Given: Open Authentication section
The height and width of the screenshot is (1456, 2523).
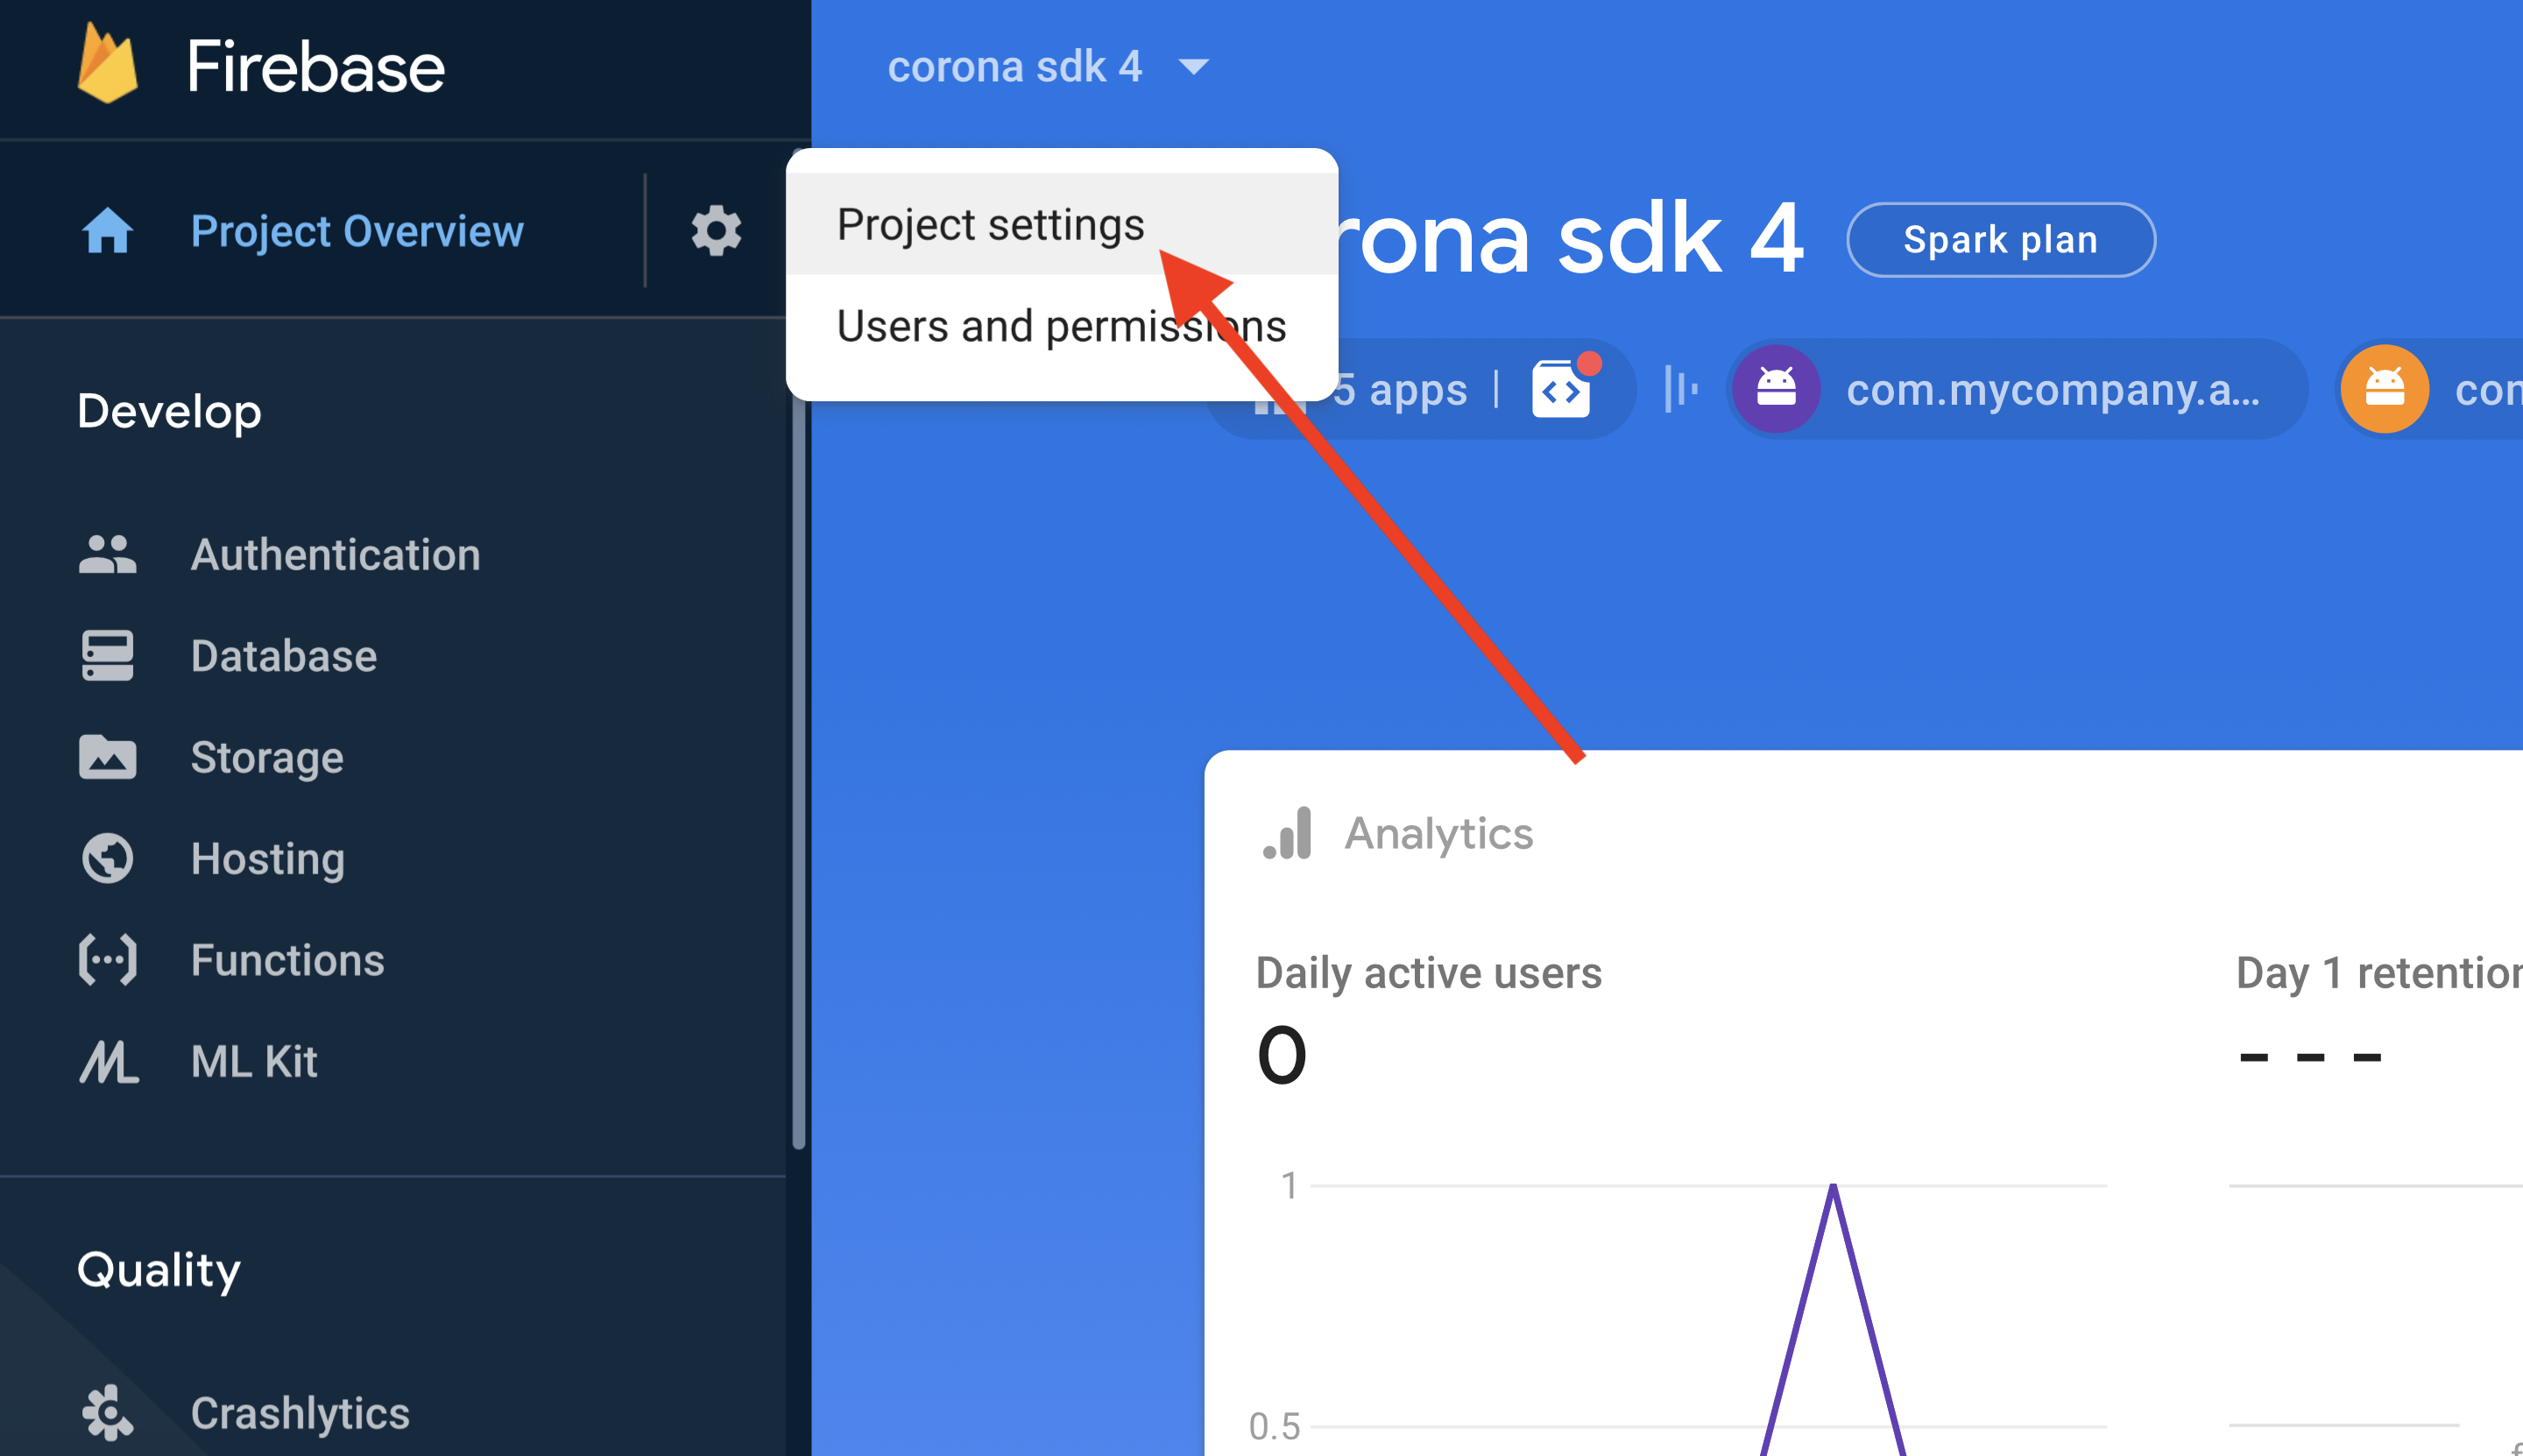Looking at the screenshot, I should pyautogui.click(x=335, y=555).
